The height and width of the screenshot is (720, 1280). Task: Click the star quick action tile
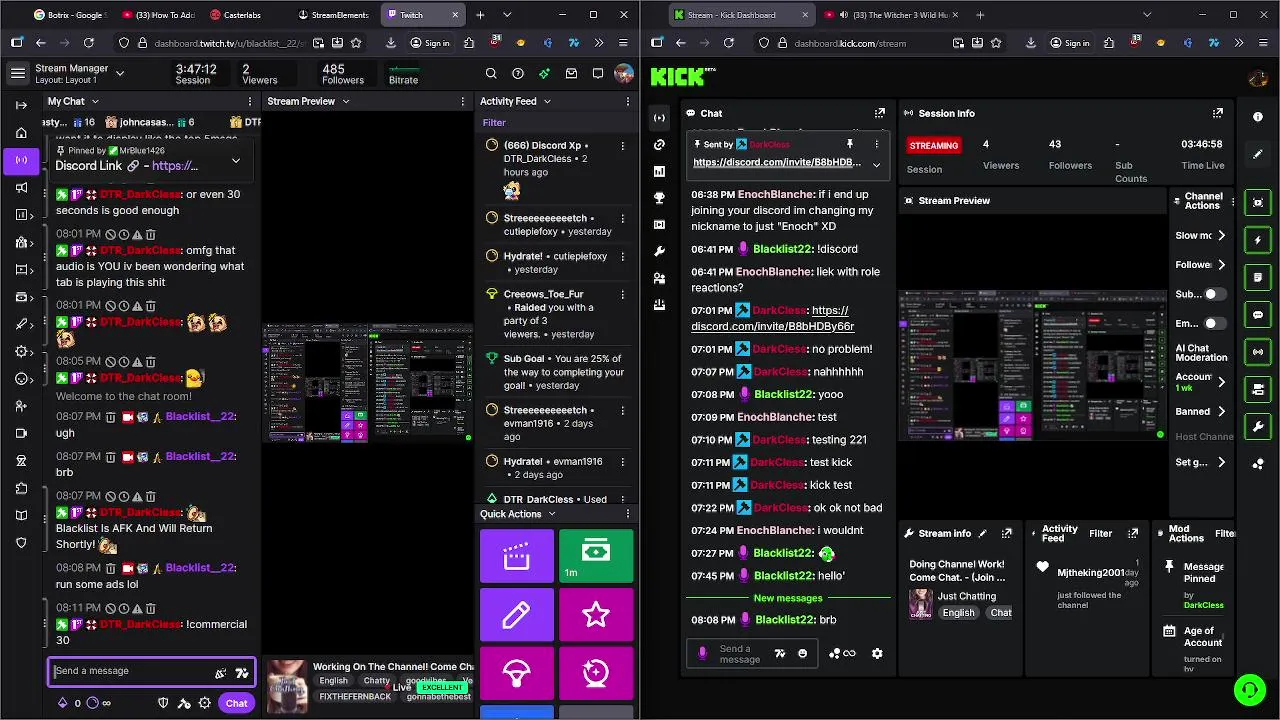596,615
